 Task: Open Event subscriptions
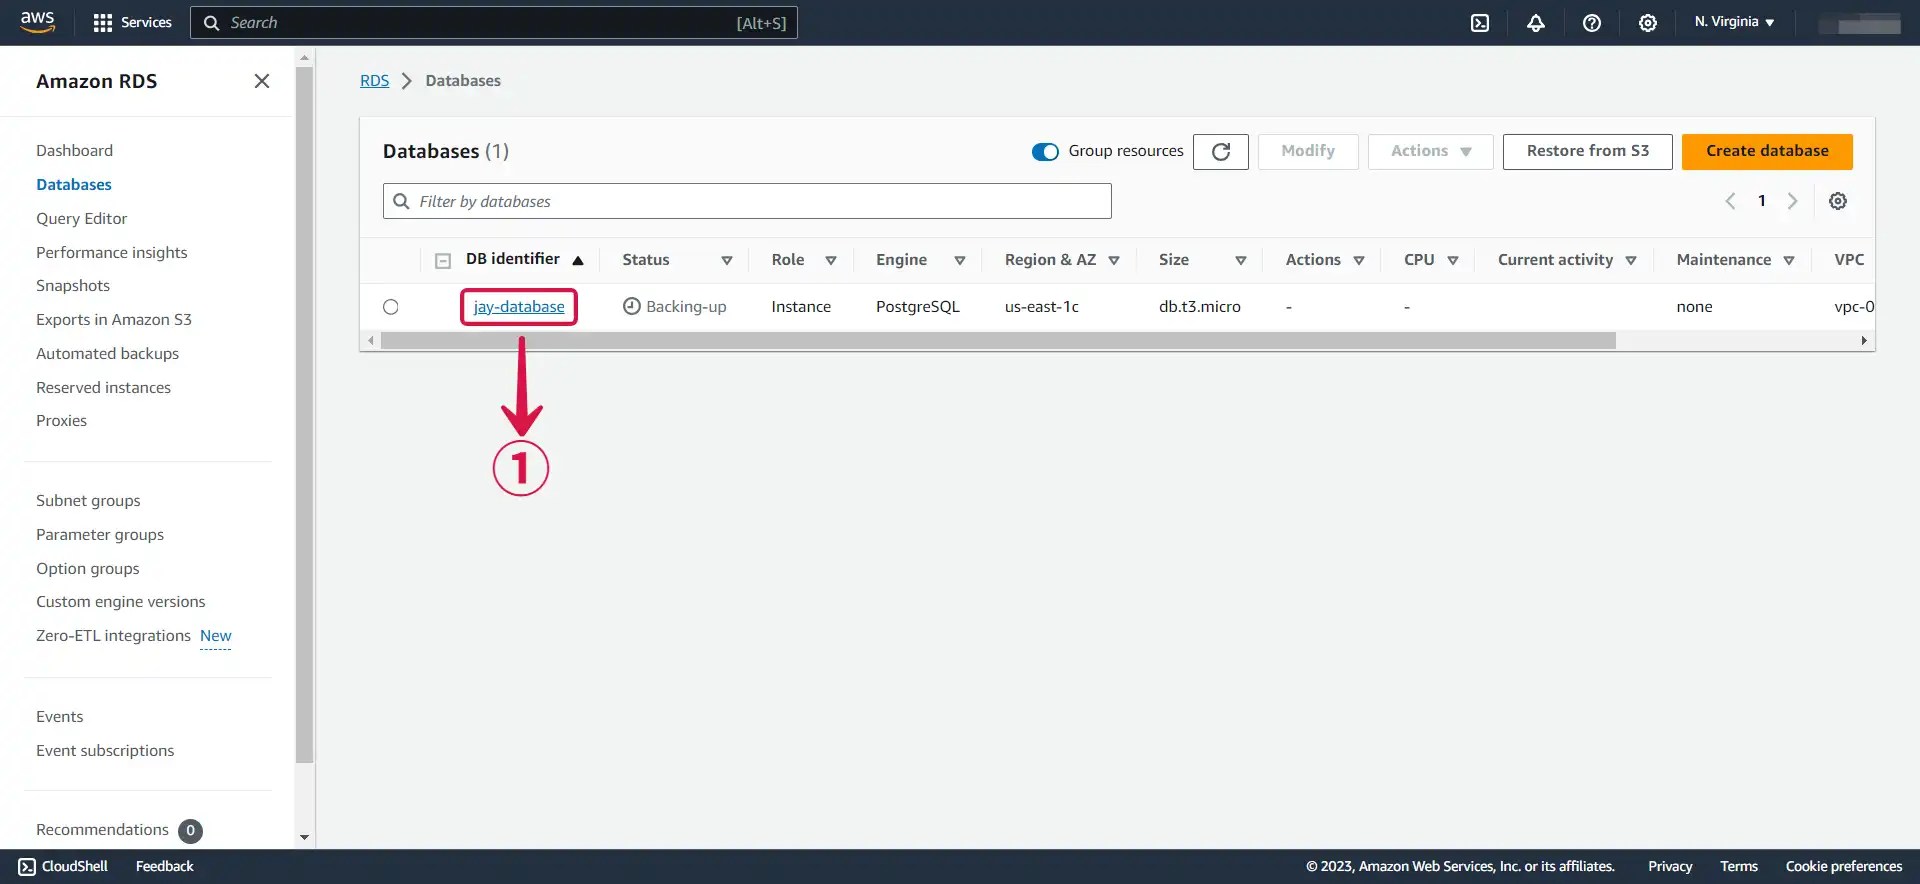(105, 750)
